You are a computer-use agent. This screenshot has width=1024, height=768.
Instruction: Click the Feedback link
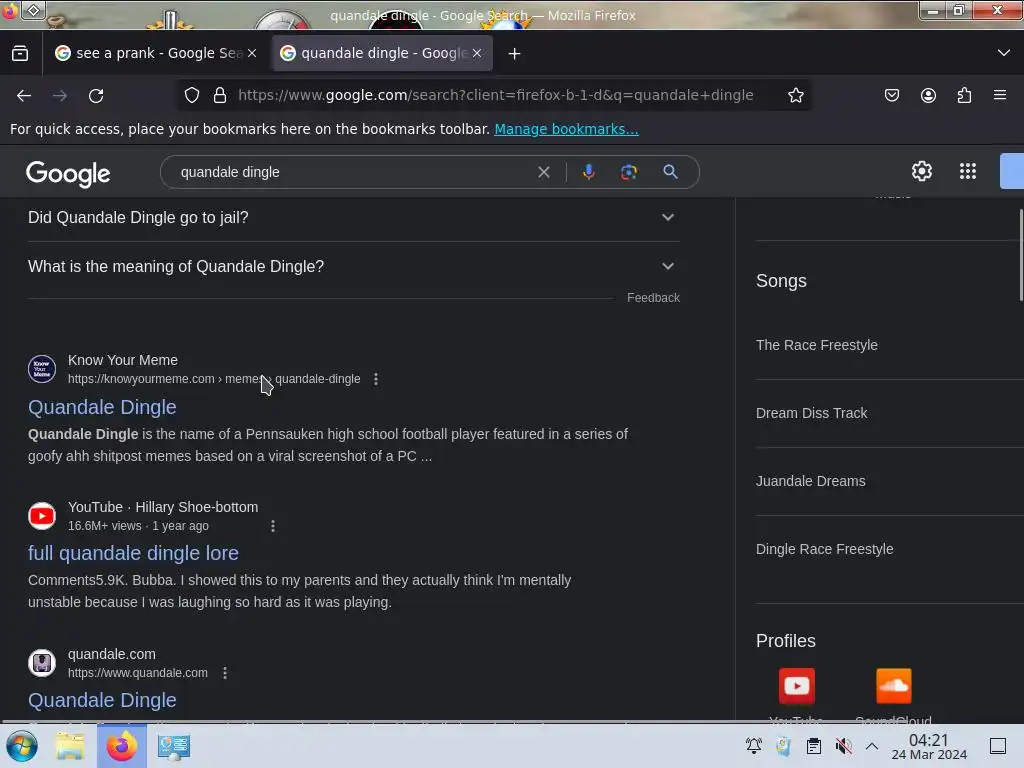point(653,298)
